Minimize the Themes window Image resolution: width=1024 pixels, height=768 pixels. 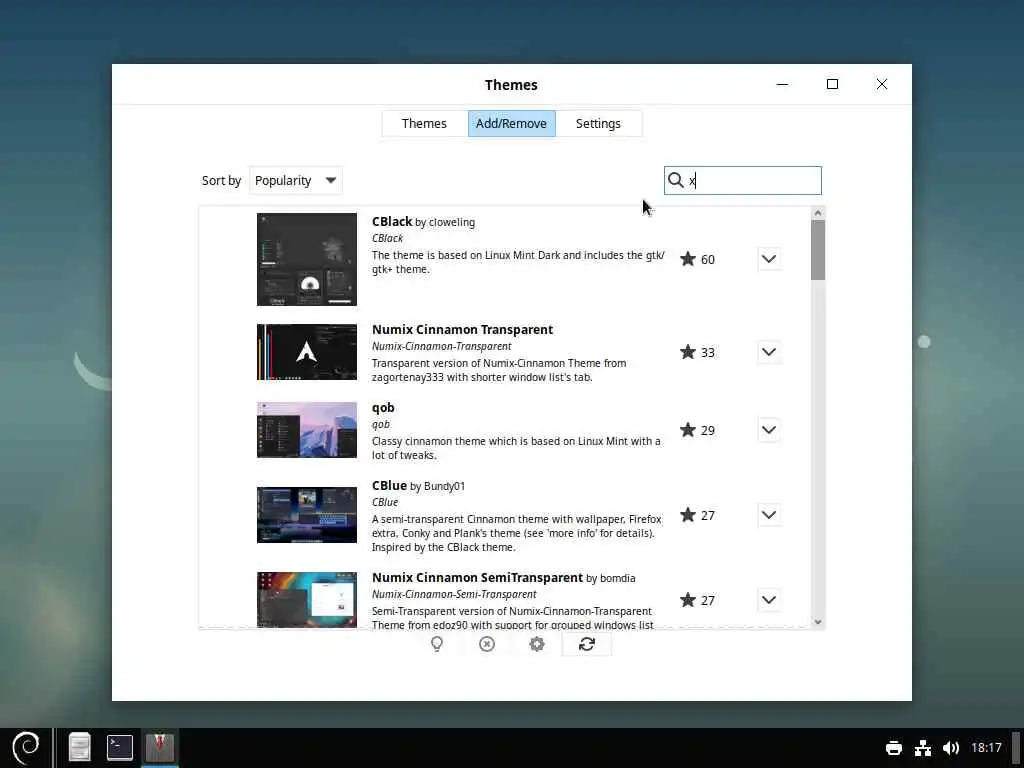(x=782, y=84)
